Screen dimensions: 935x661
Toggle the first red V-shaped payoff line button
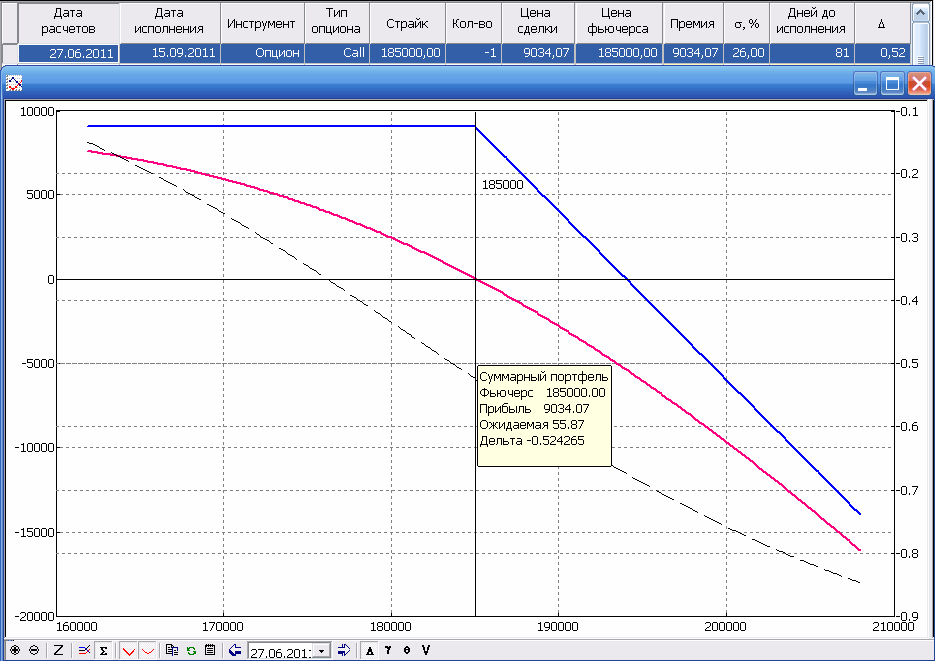(x=129, y=650)
